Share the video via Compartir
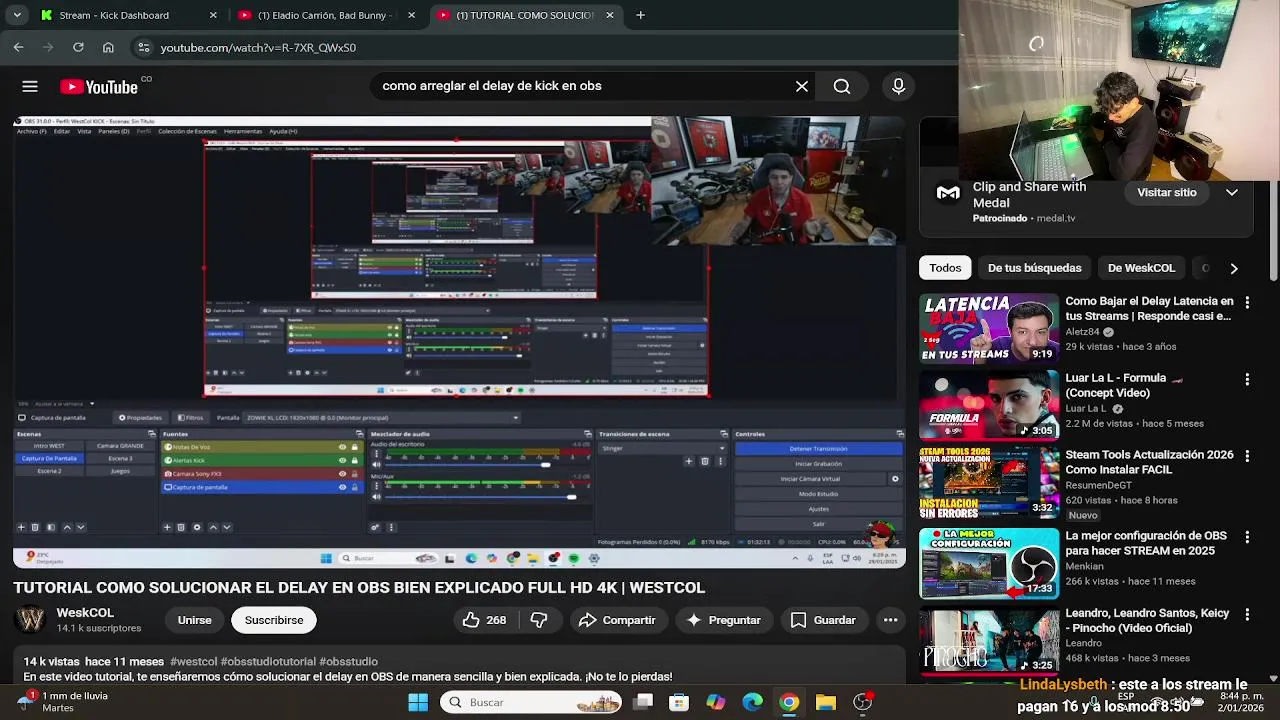Screen dimensions: 1280x720 [617, 620]
